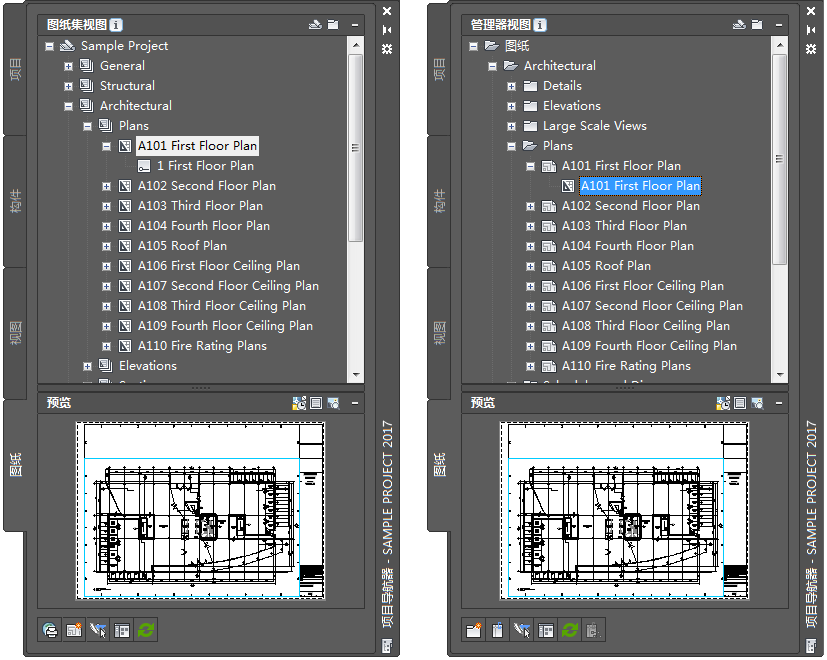Click the green refresh icon in the 管理器视图 panel's bottom toolbar

[x=570, y=630]
